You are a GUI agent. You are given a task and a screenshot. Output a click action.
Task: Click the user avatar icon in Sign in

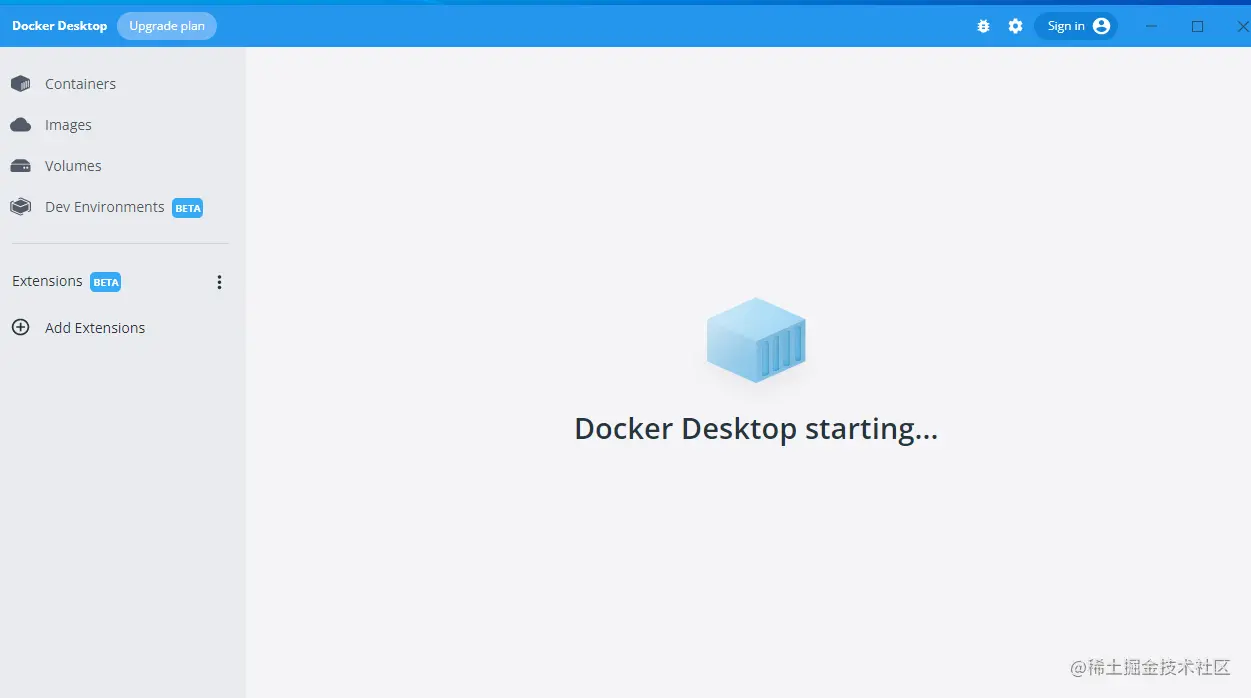click(1101, 26)
